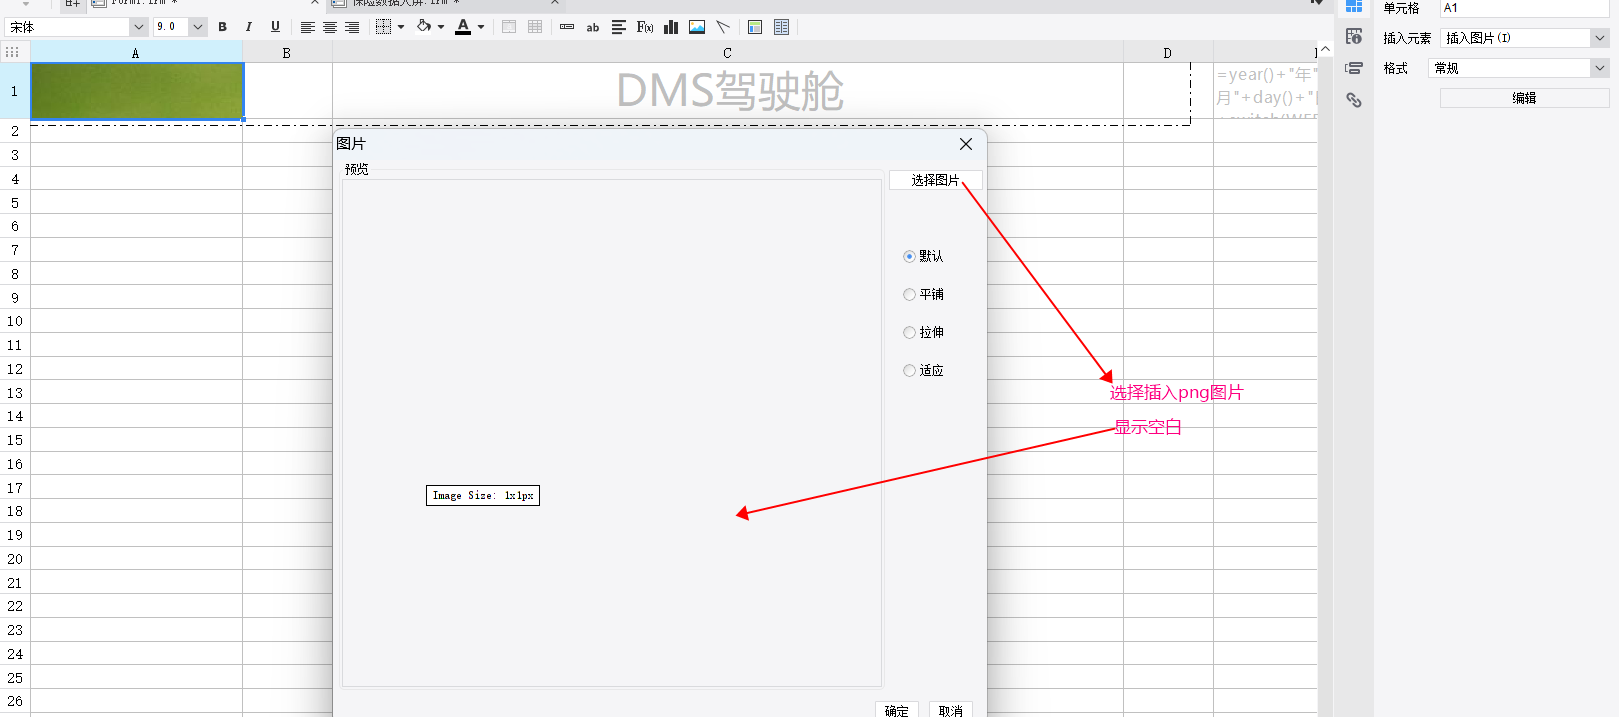
Task: Select column B header
Action: pyautogui.click(x=287, y=53)
